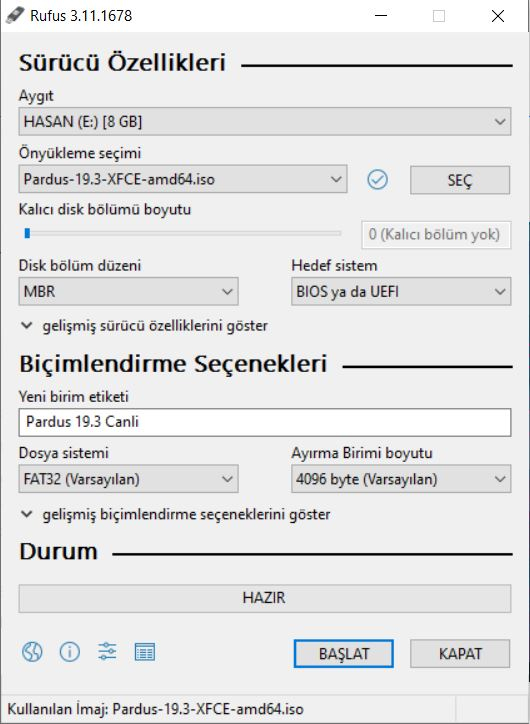Open the application settings sliders icon
This screenshot has width=530, height=724.
(x=107, y=652)
